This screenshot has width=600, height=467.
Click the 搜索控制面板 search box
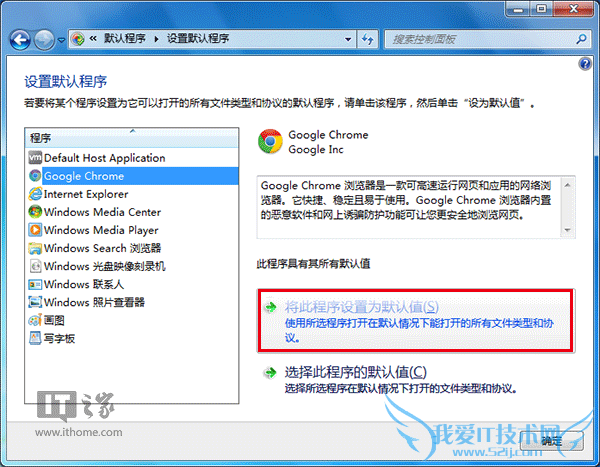(478, 39)
